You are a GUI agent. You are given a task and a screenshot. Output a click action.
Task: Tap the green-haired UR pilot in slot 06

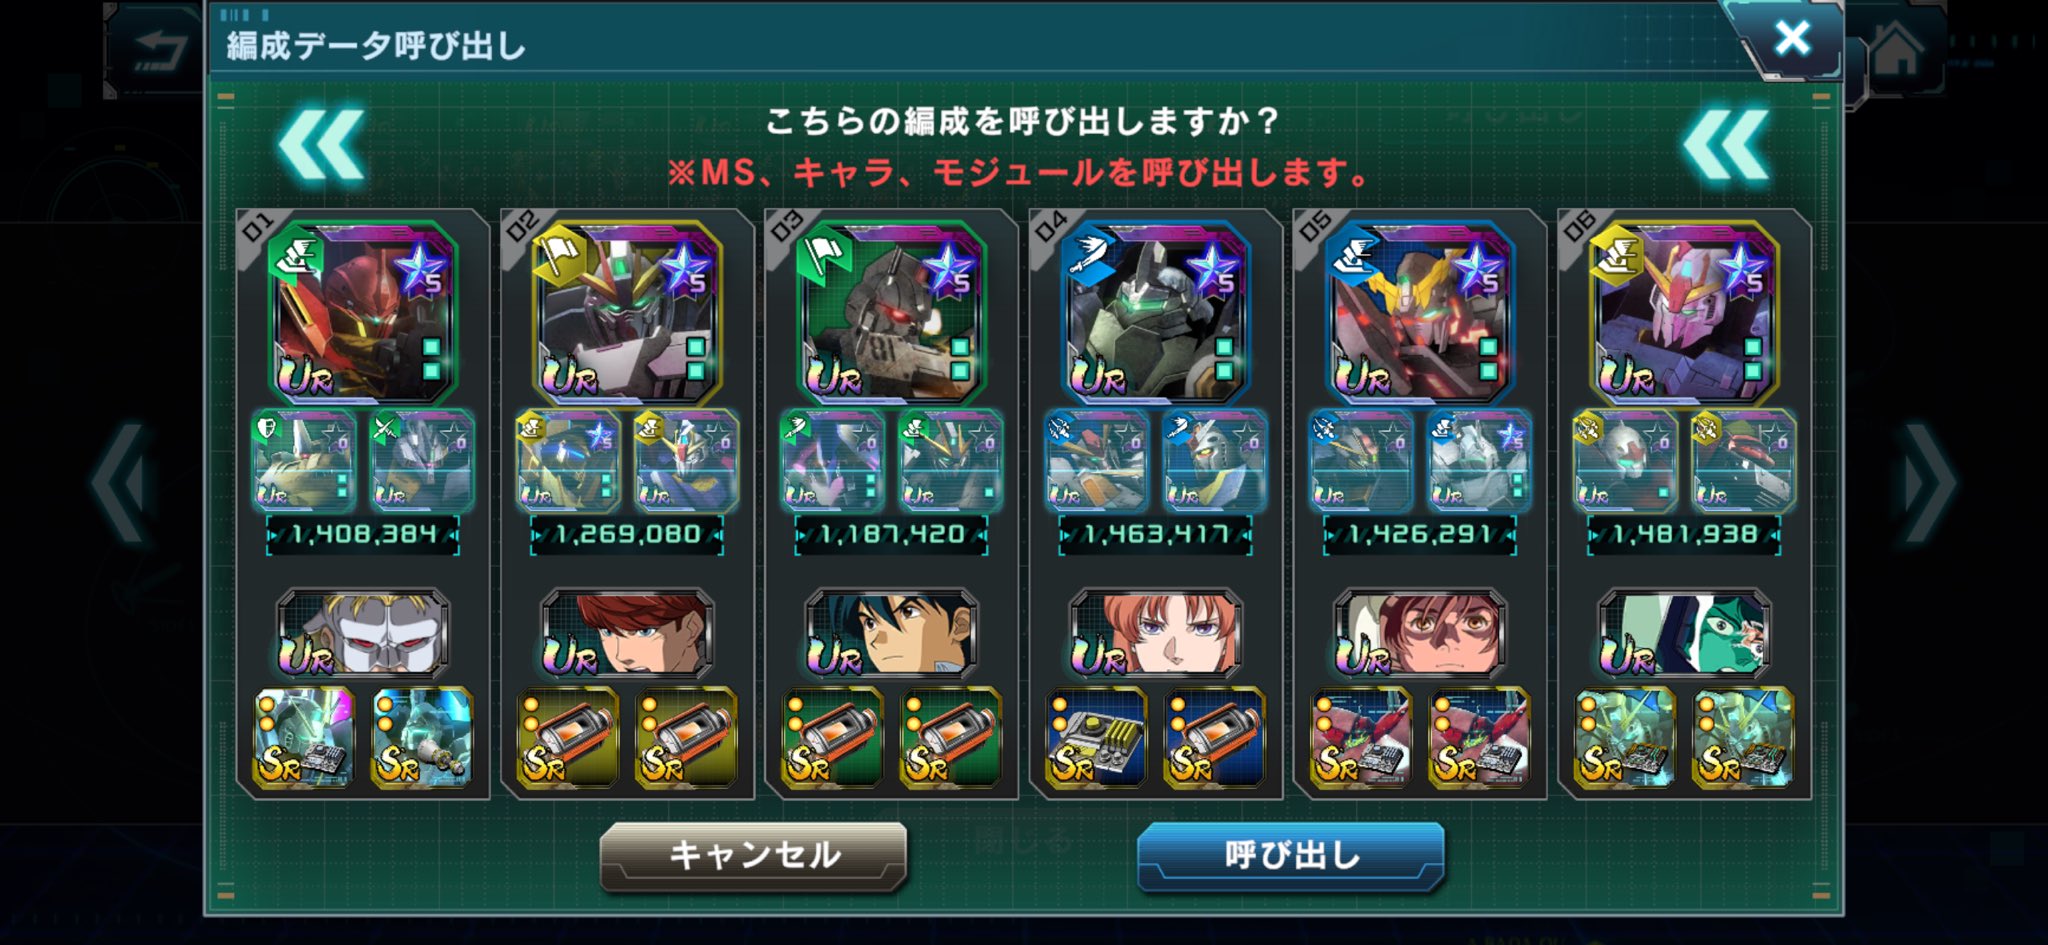(1684, 634)
